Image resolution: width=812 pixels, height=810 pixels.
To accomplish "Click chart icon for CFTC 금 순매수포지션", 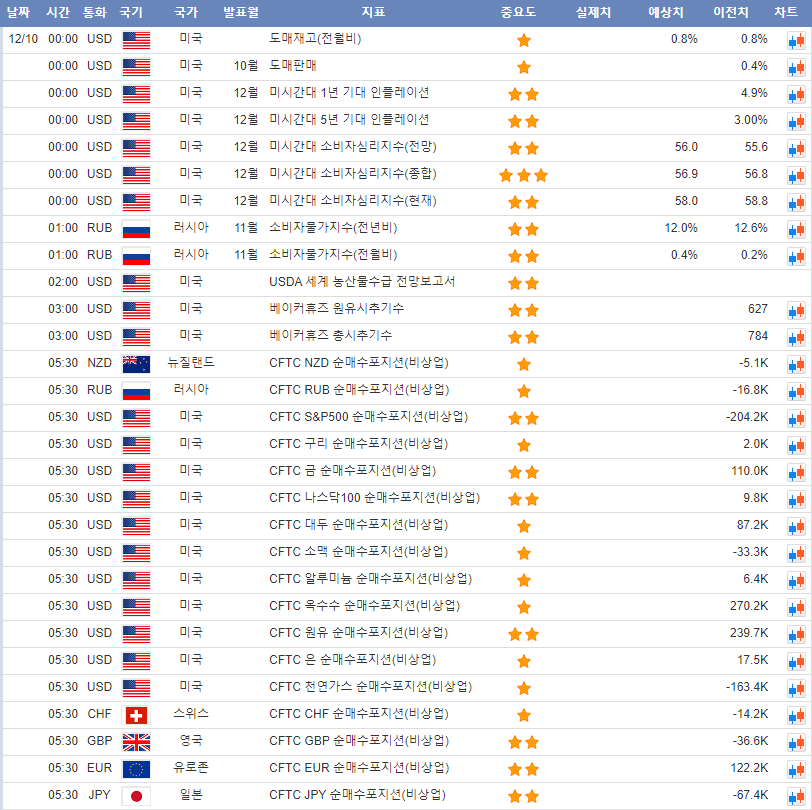I will point(795,472).
